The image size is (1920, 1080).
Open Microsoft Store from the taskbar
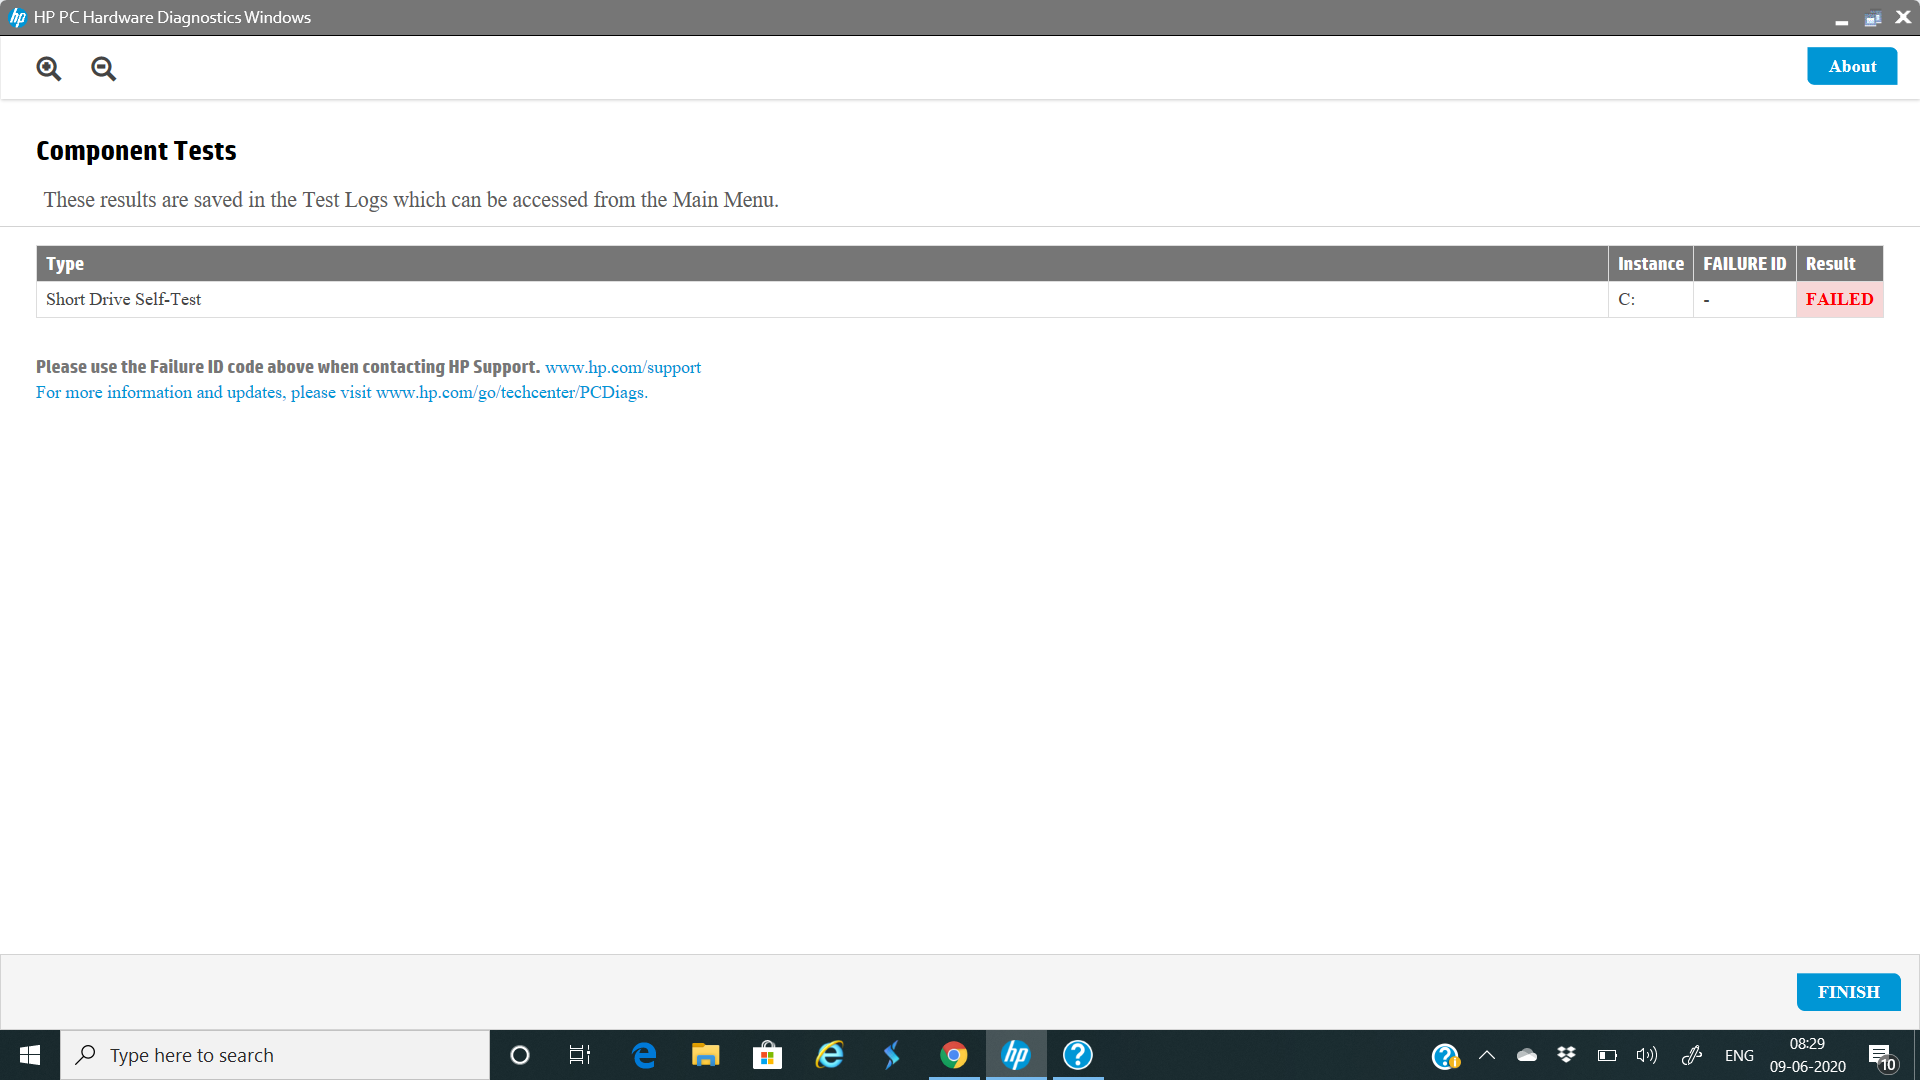point(767,1055)
